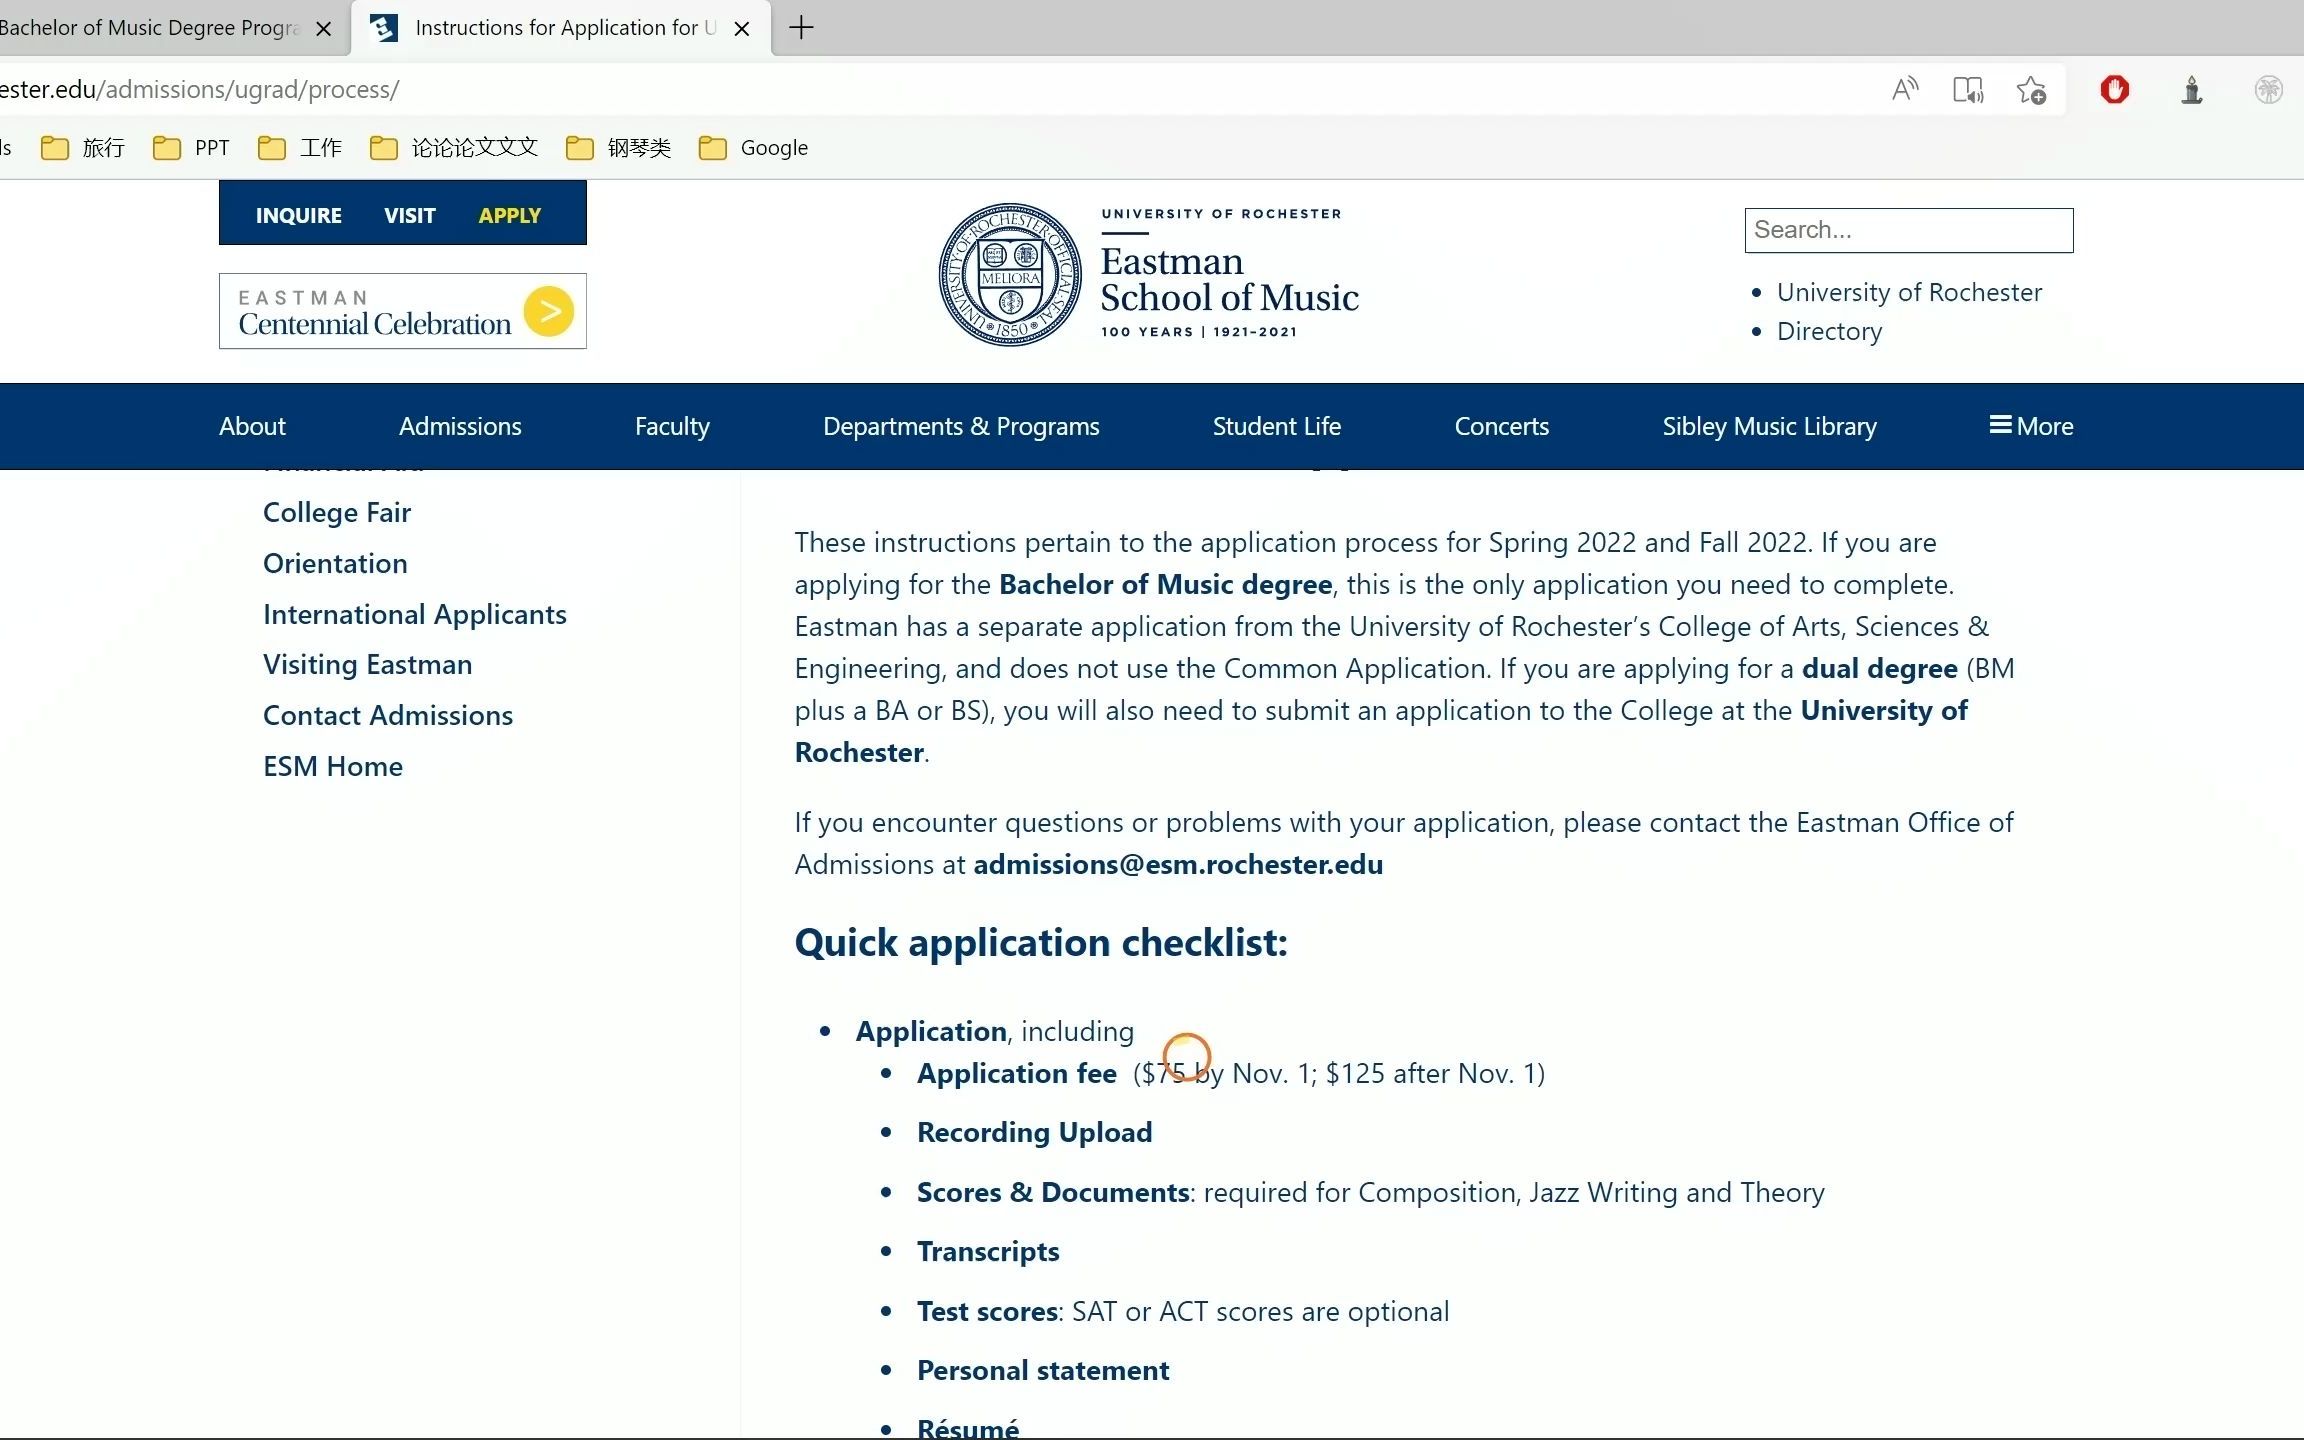Open Sibley Music Library menu

point(1769,426)
